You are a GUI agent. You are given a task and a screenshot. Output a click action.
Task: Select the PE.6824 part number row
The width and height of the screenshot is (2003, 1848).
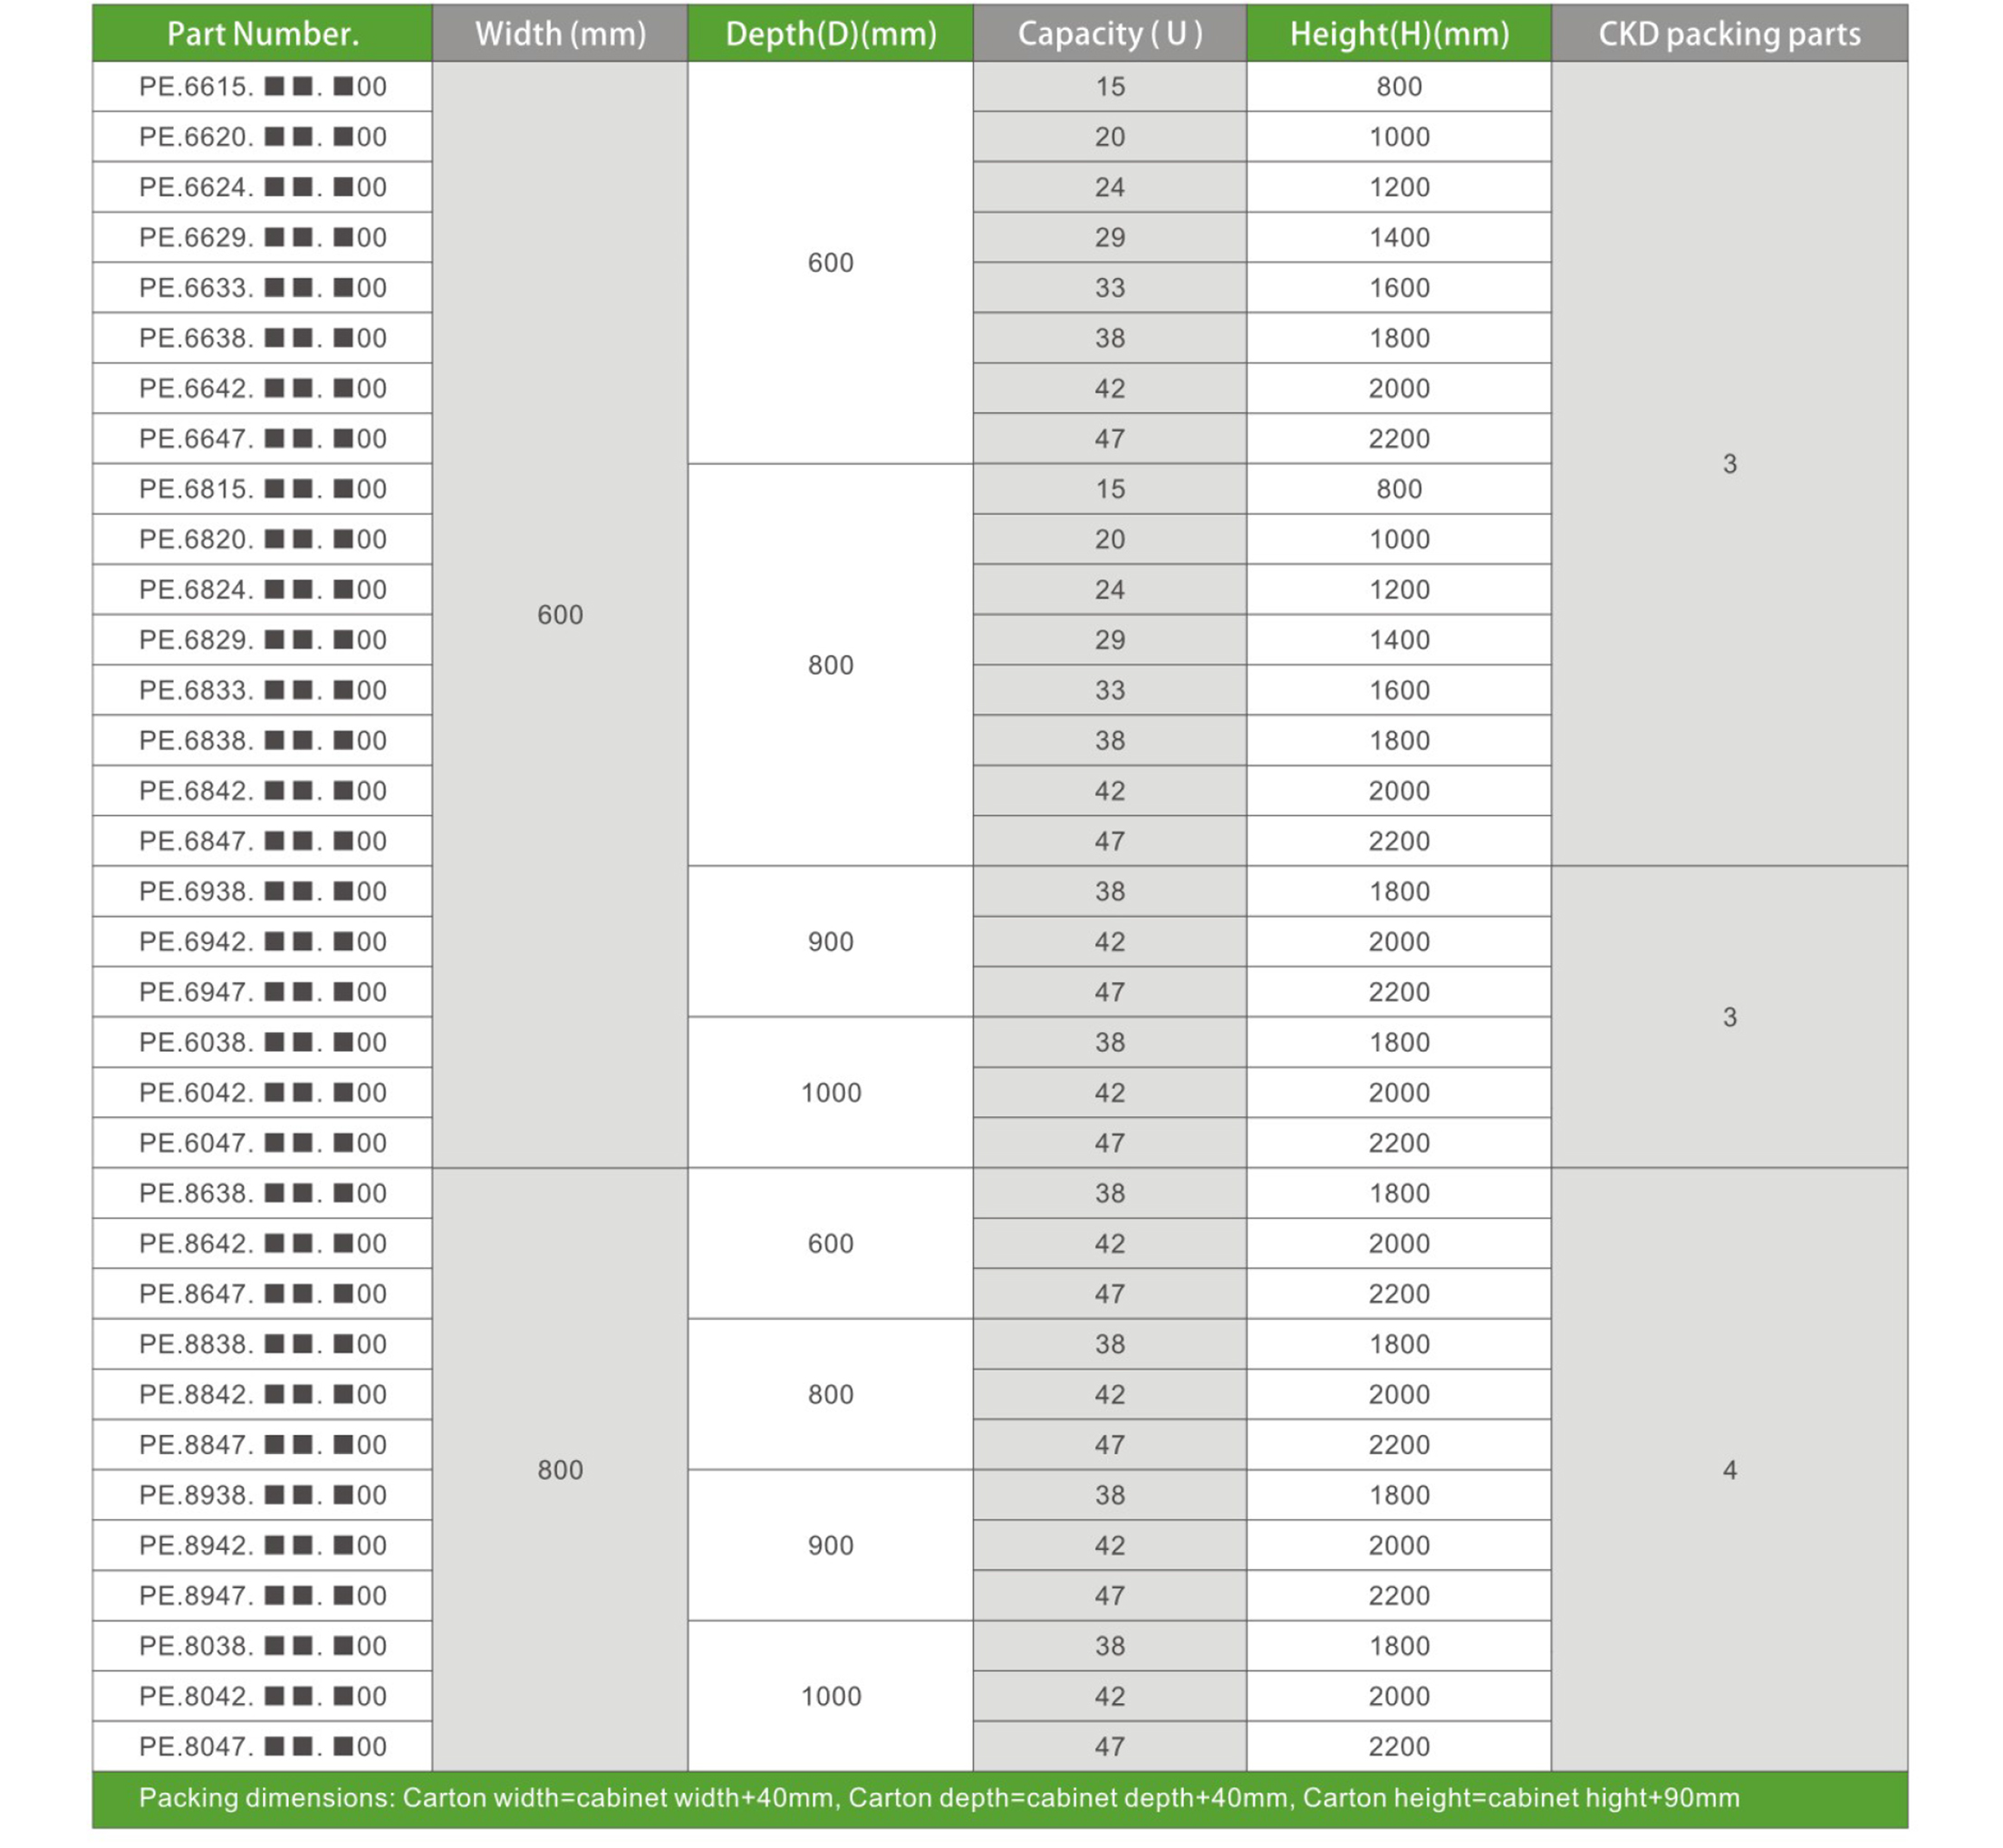click(x=262, y=590)
